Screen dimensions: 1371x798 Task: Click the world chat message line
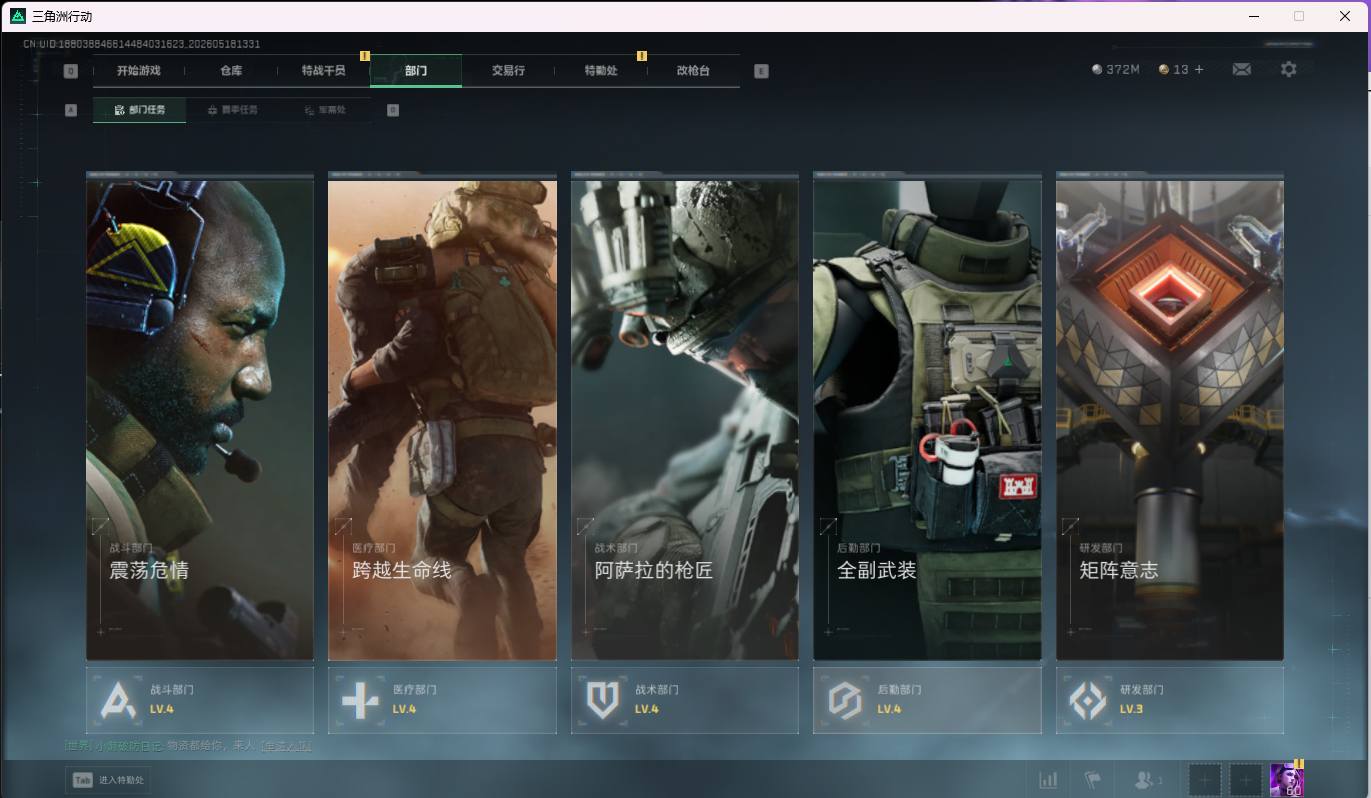coord(188,746)
